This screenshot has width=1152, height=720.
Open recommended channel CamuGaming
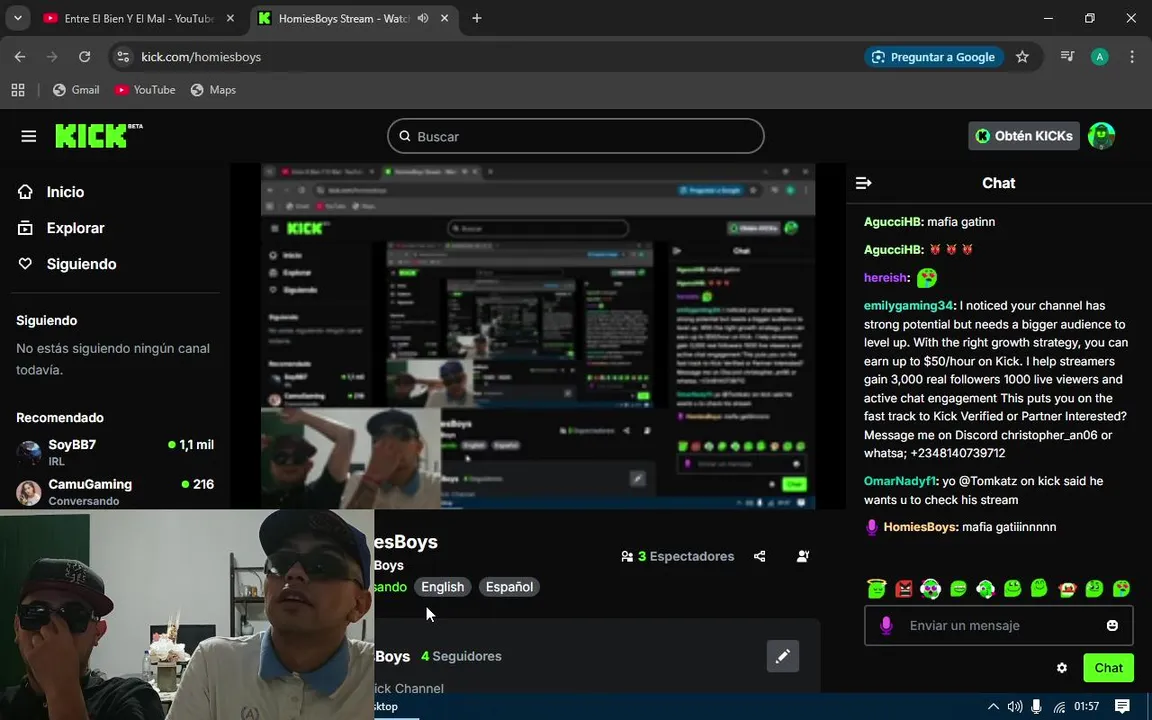[x=115, y=492]
